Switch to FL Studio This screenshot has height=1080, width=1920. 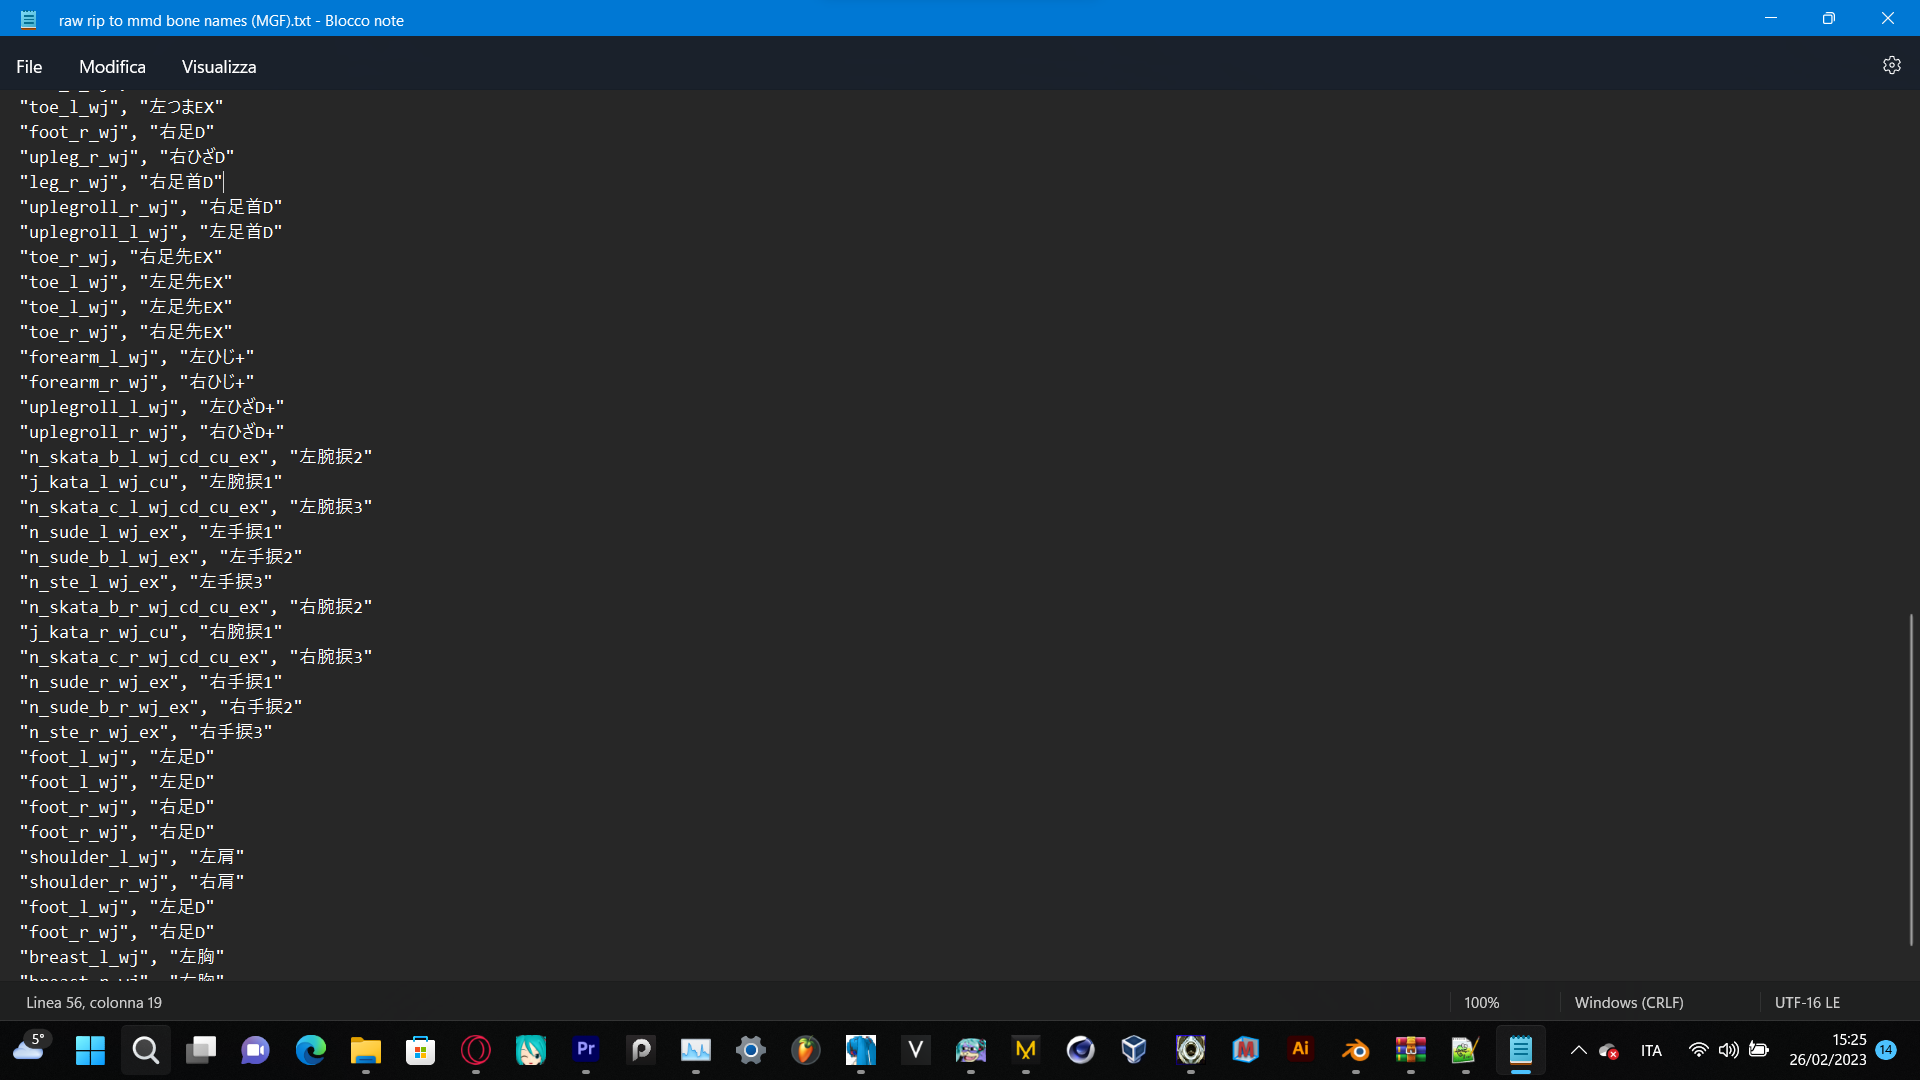click(806, 1050)
